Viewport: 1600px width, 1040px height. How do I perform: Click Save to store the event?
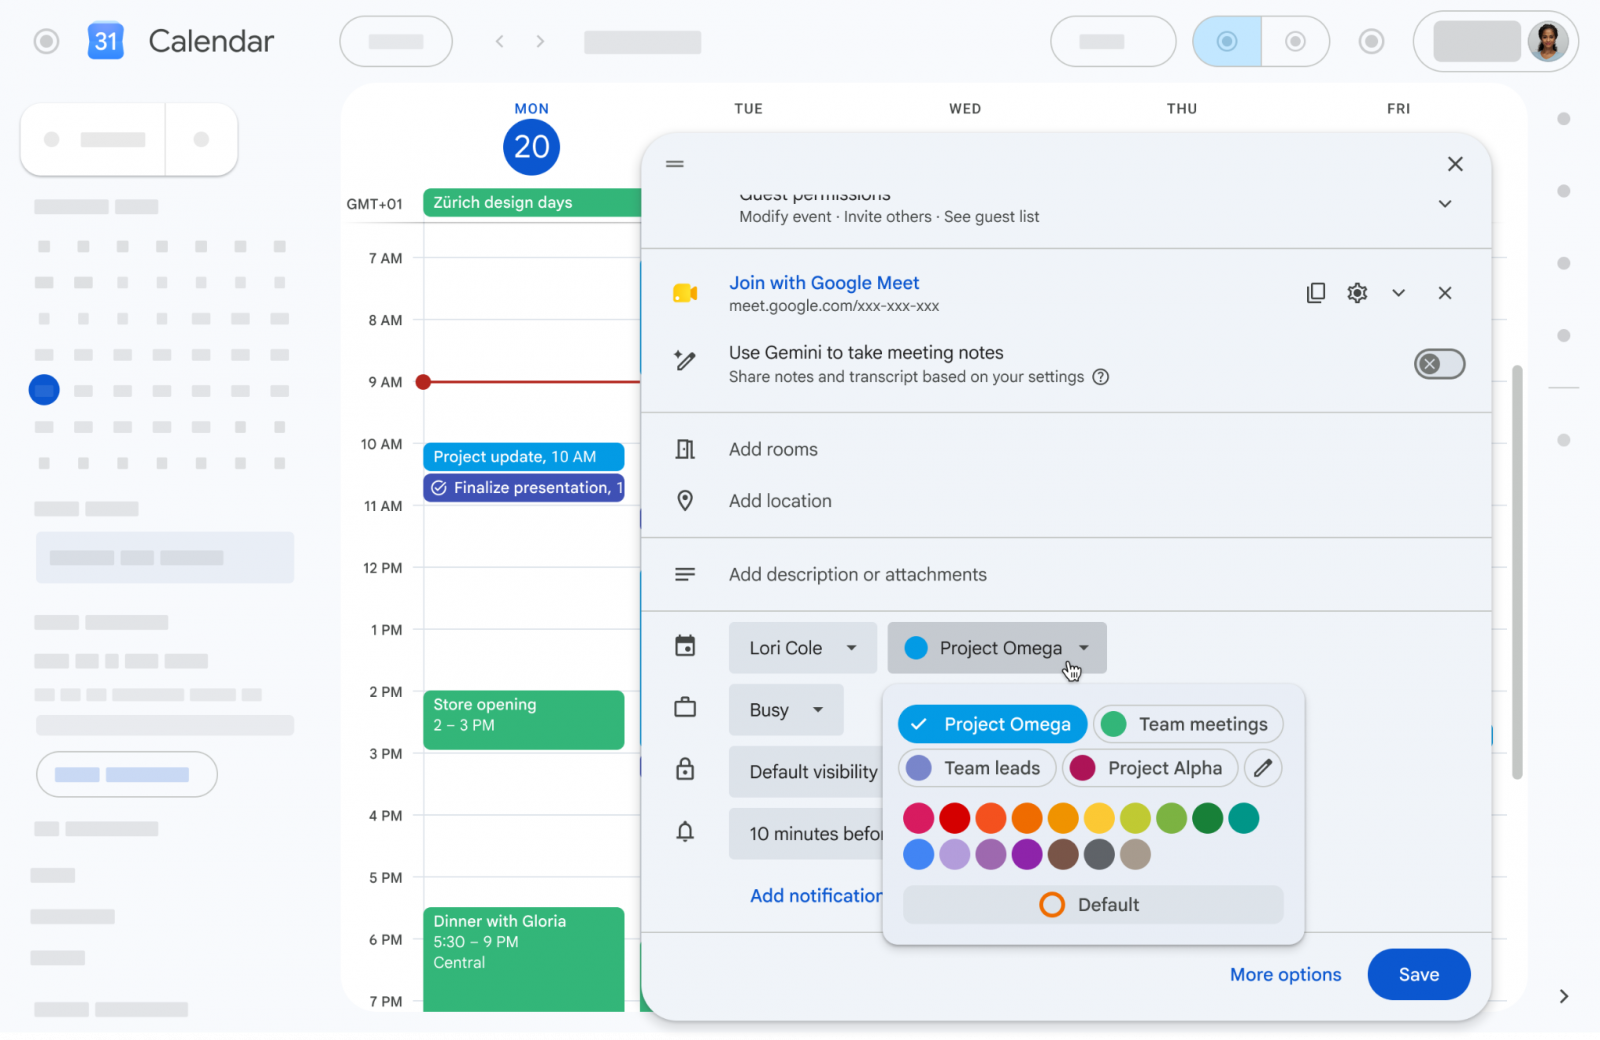coord(1419,974)
